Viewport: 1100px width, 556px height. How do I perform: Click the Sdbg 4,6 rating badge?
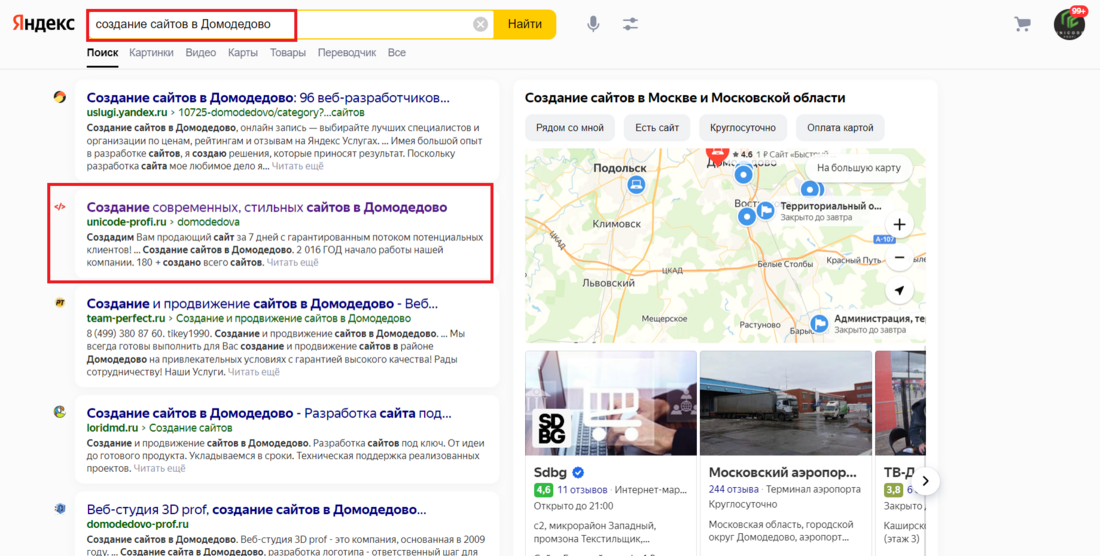543,489
